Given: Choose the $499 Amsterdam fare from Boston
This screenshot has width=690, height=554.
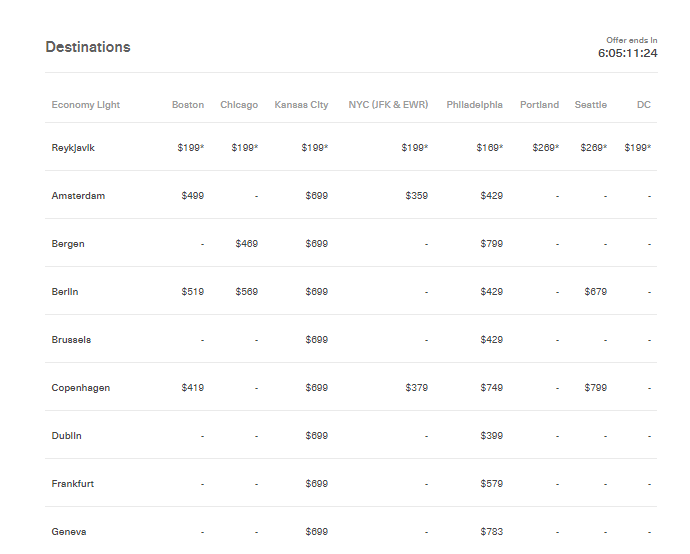Looking at the screenshot, I should pyautogui.click(x=192, y=196).
